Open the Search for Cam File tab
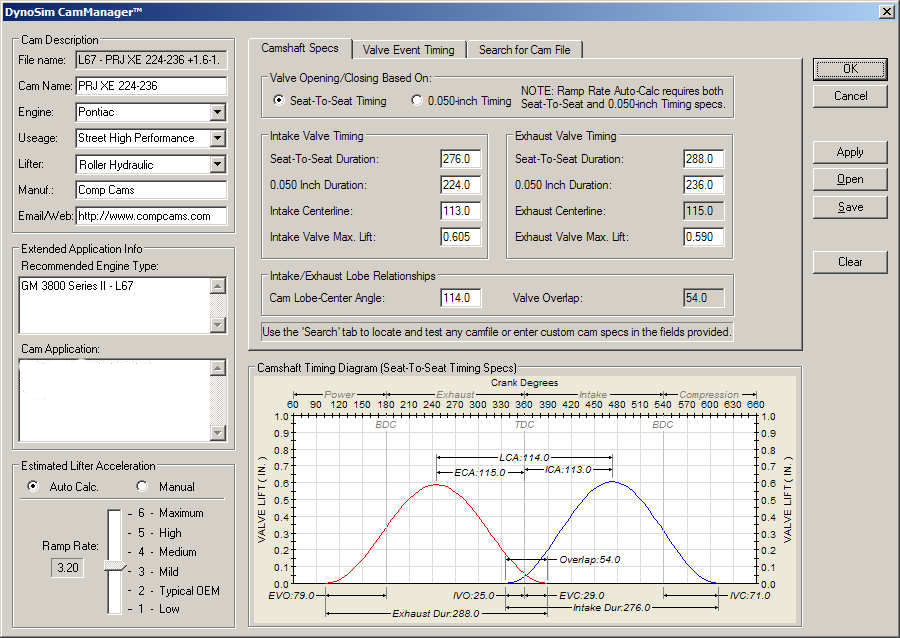Viewport: 900px width, 638px height. coord(525,50)
